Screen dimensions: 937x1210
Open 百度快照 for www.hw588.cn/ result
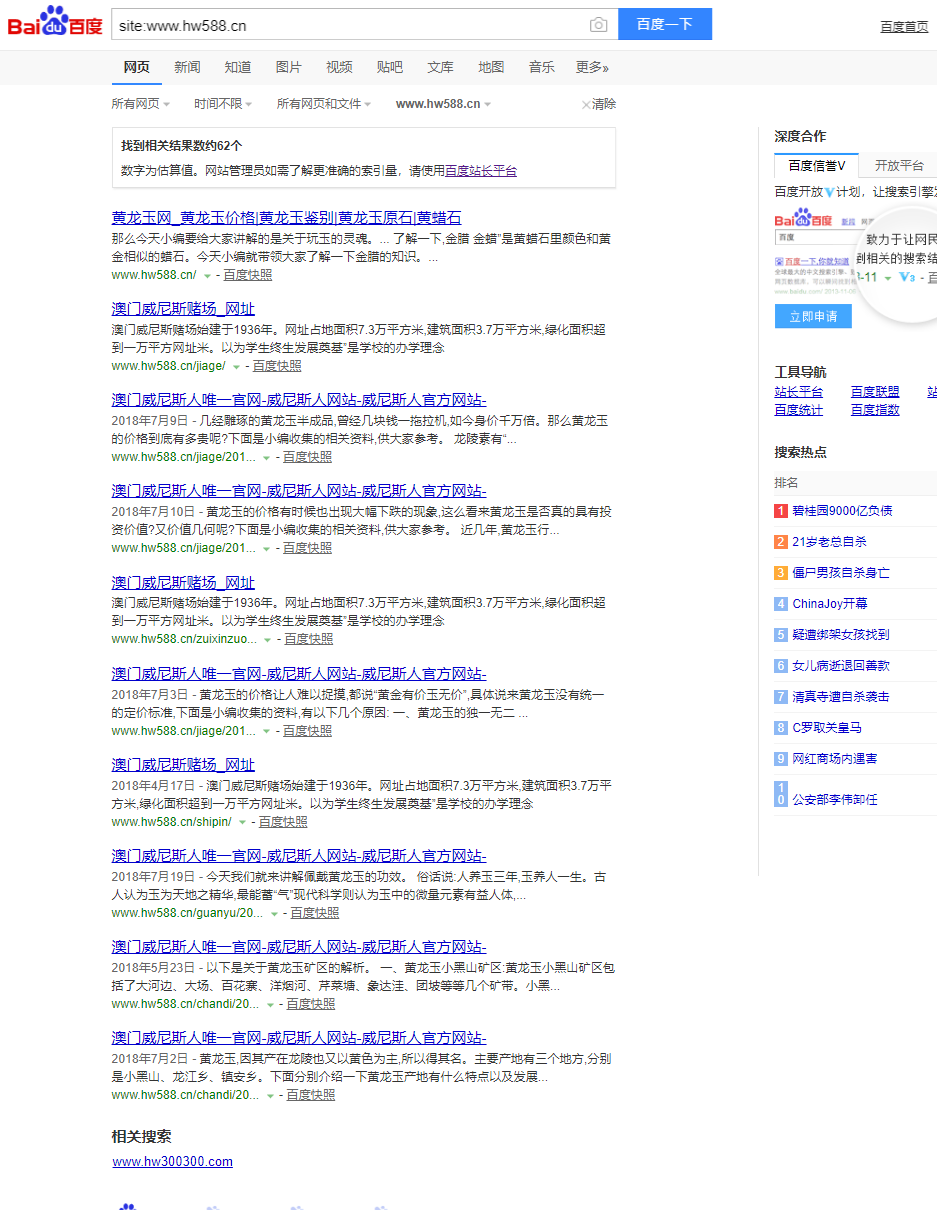coord(247,275)
